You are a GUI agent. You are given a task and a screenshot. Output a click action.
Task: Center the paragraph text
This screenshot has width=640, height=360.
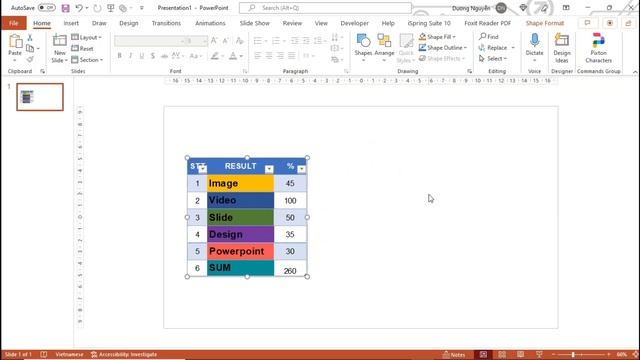click(x=269, y=56)
